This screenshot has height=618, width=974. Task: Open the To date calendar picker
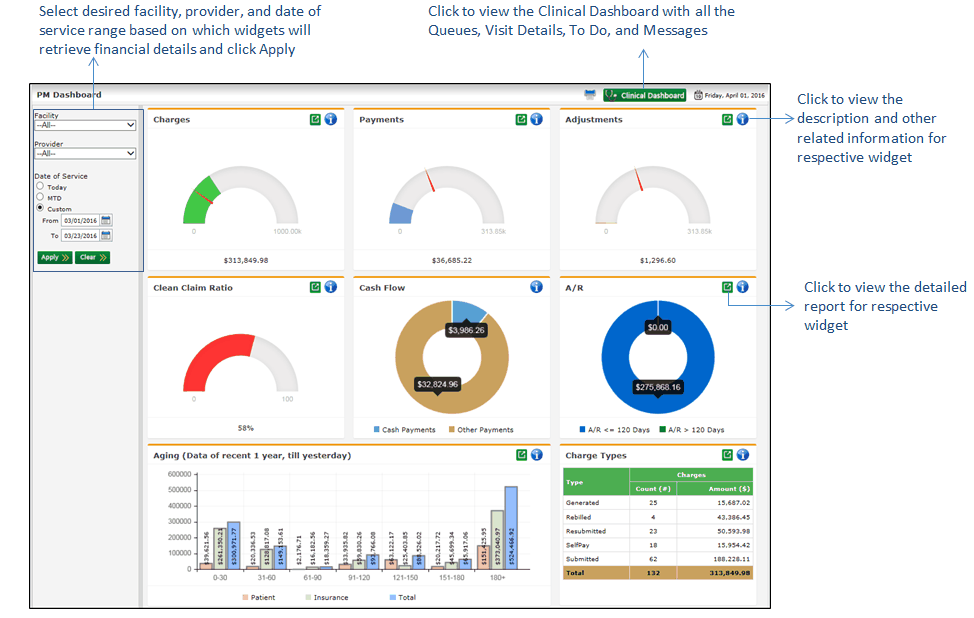[106, 235]
